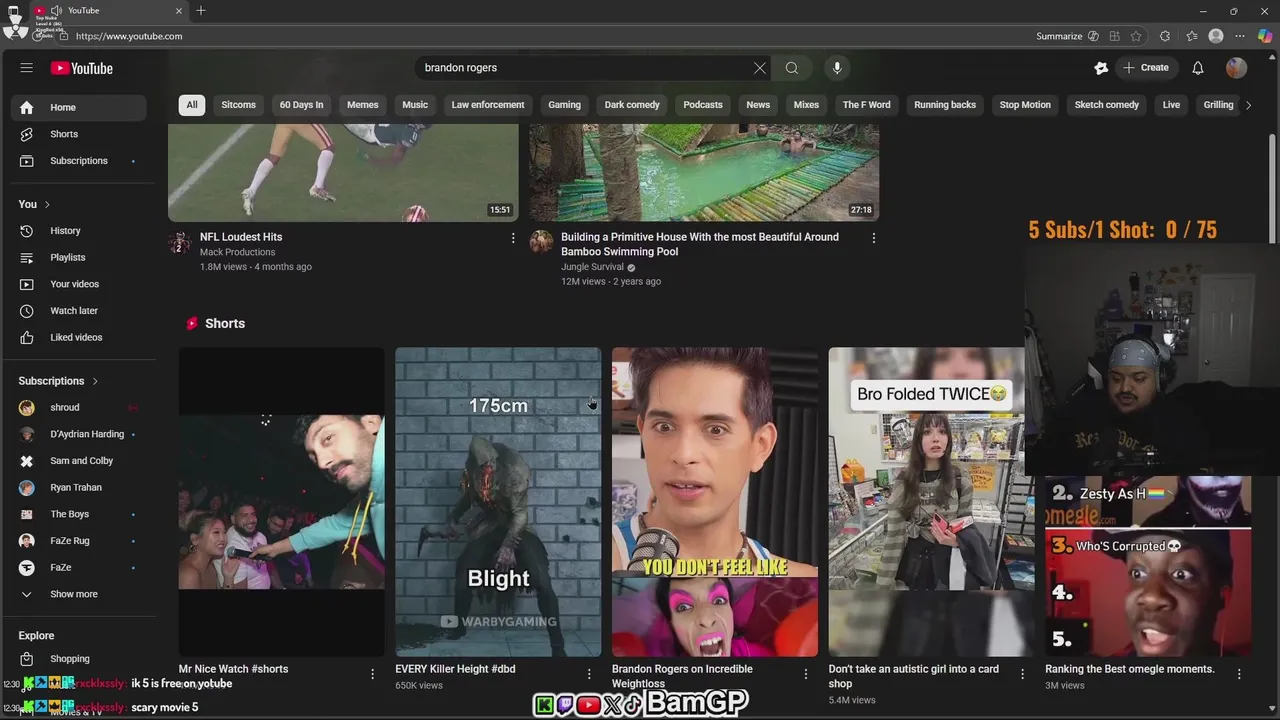Expand the You section chevron
The height and width of the screenshot is (720, 1280).
click(x=47, y=204)
